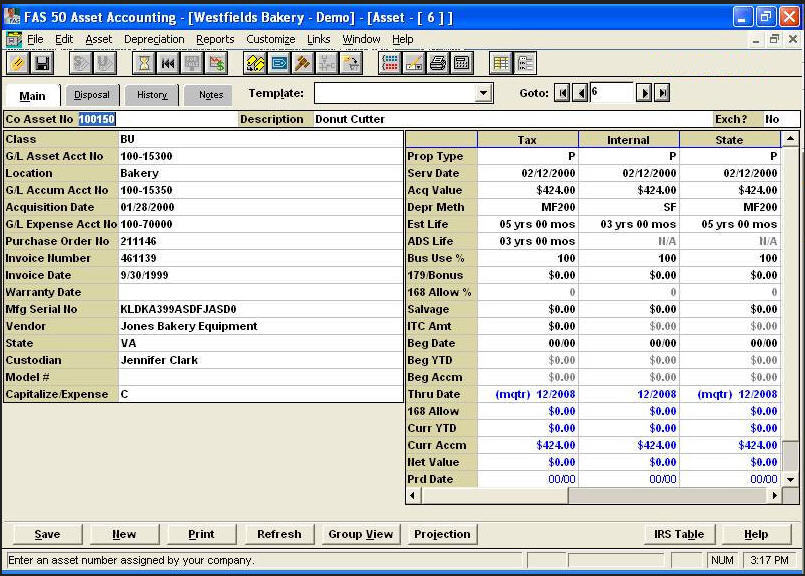Click the folder transfer arrow toolbar icon
This screenshot has height=576, width=805.
[352, 64]
